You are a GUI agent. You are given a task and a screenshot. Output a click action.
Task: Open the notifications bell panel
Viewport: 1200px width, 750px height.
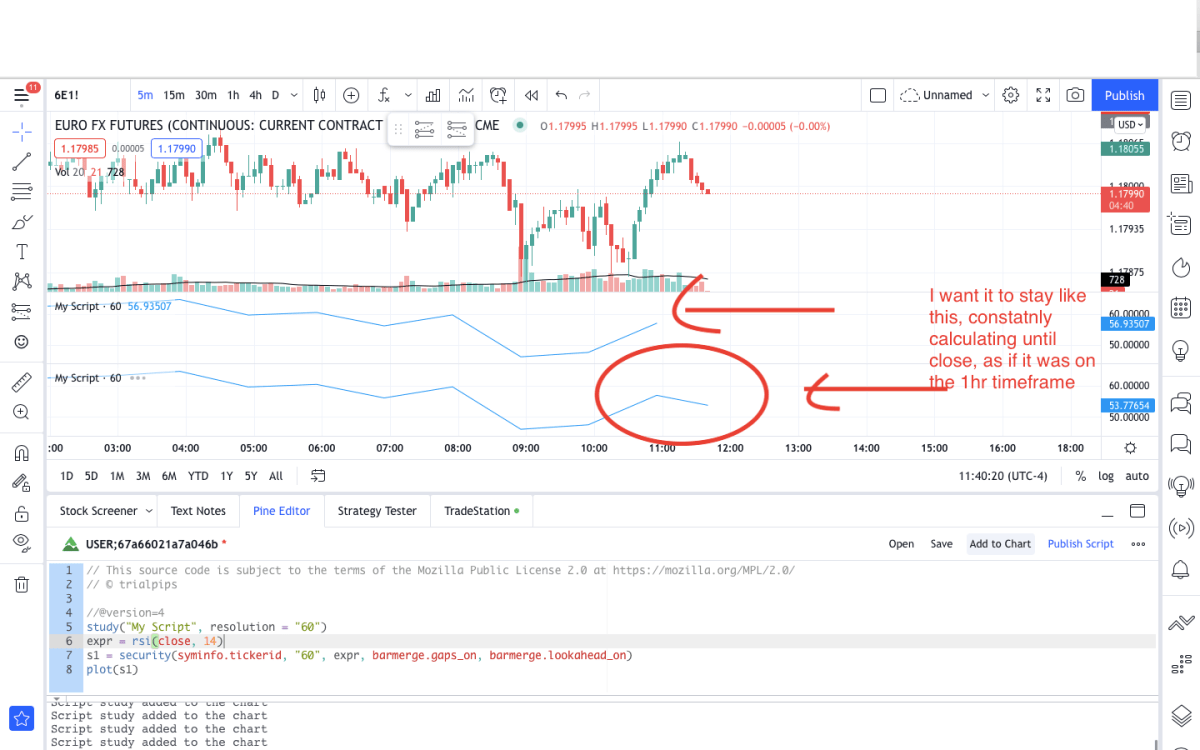click(x=1181, y=570)
